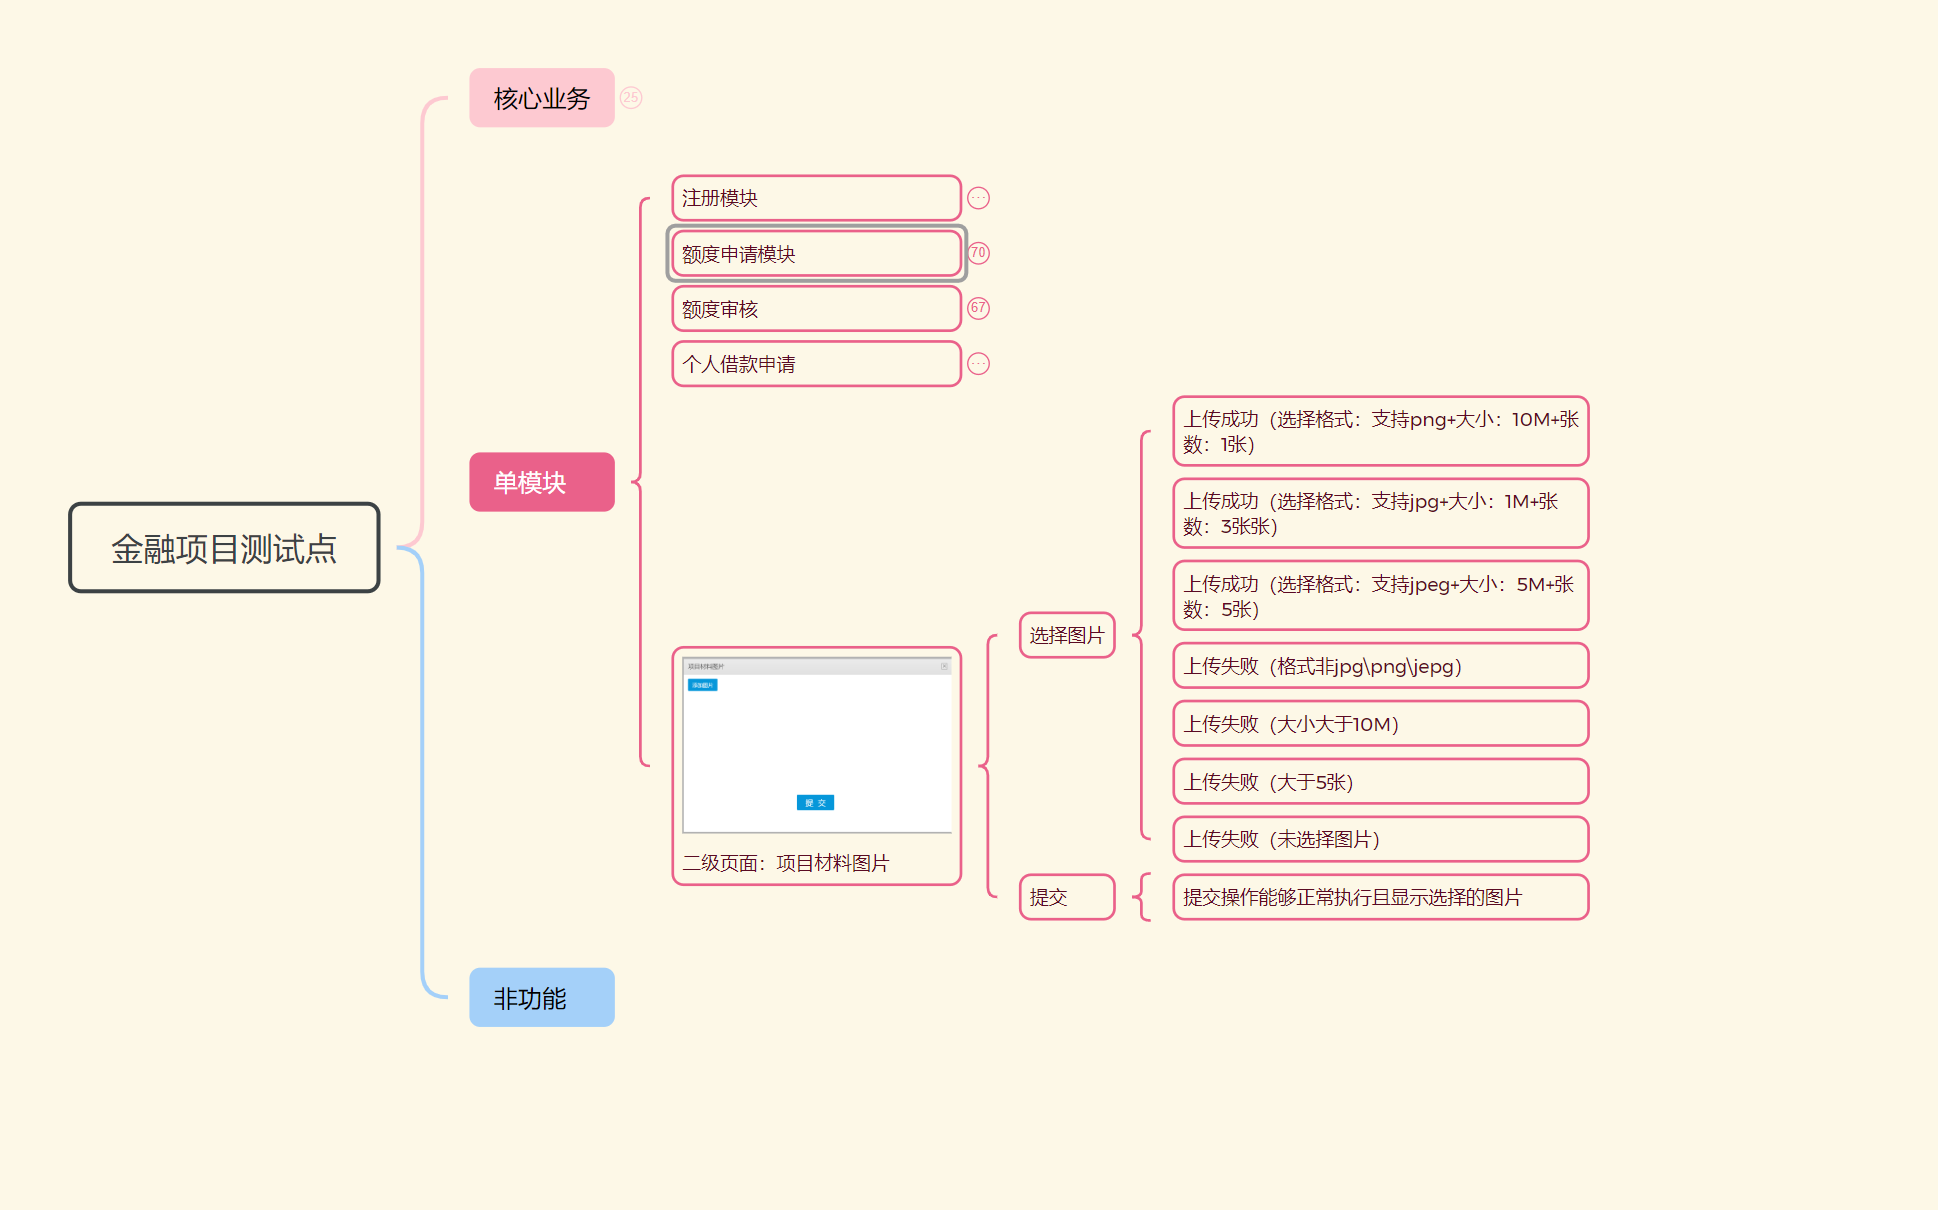
Task: Expand the 核心业务 node's 25 badge
Action: 630,98
